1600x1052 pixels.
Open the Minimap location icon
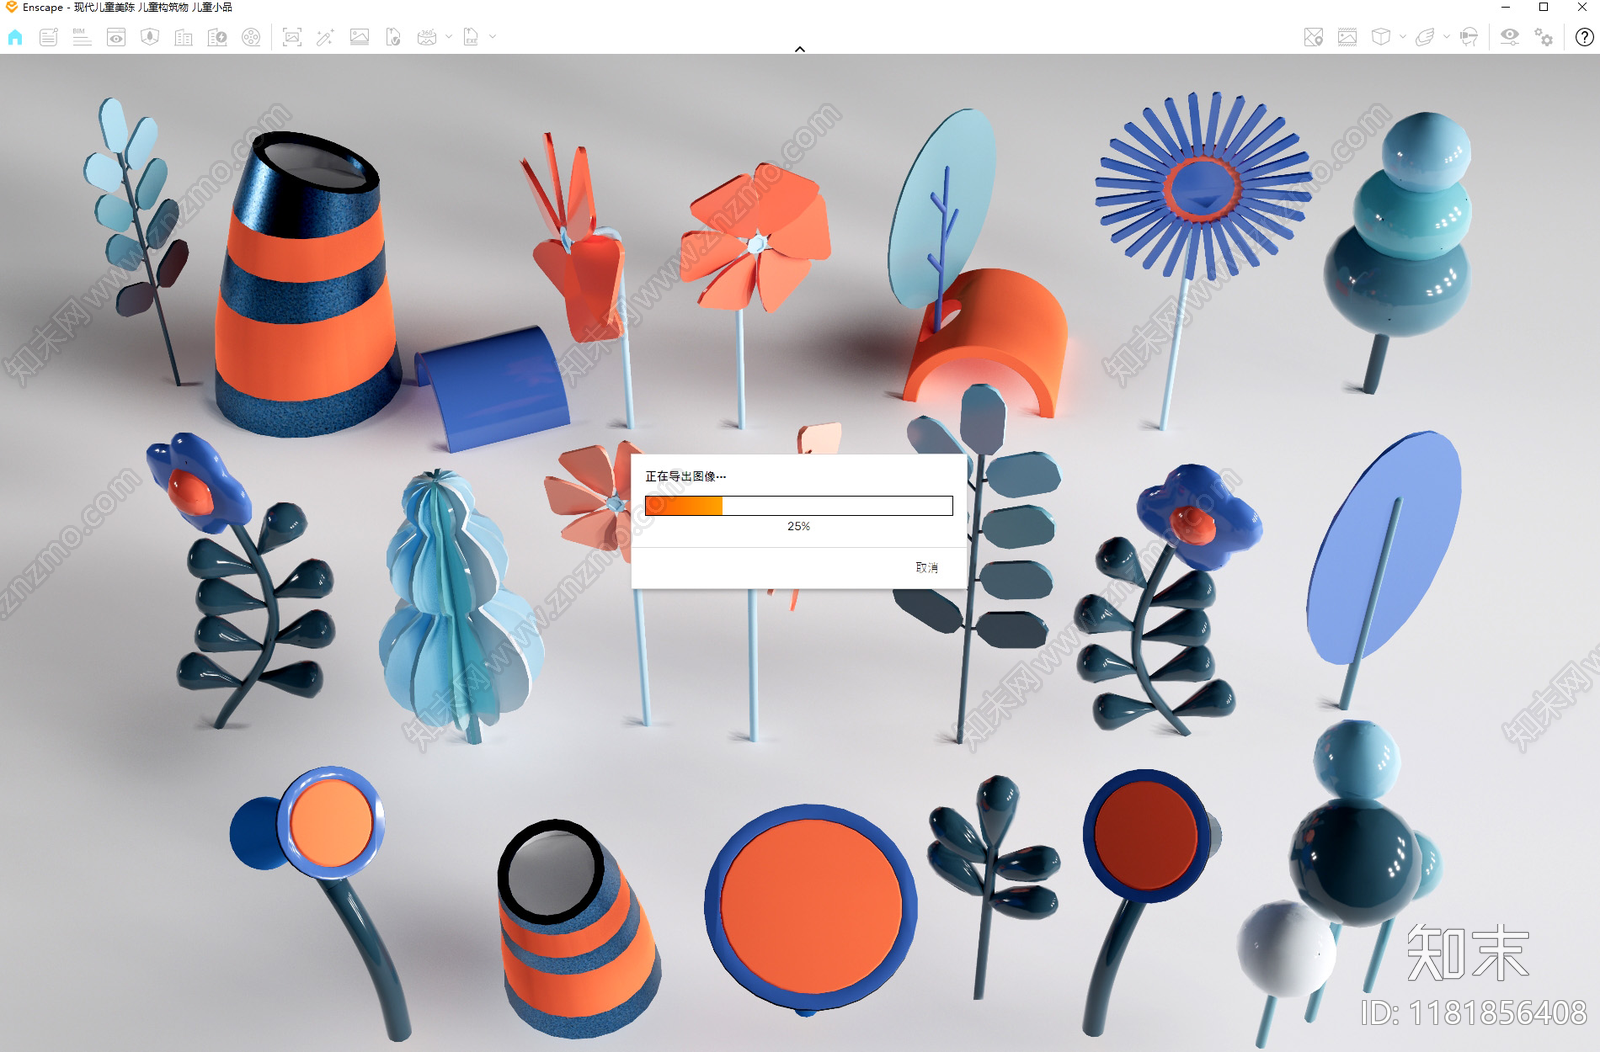pyautogui.click(x=1314, y=37)
